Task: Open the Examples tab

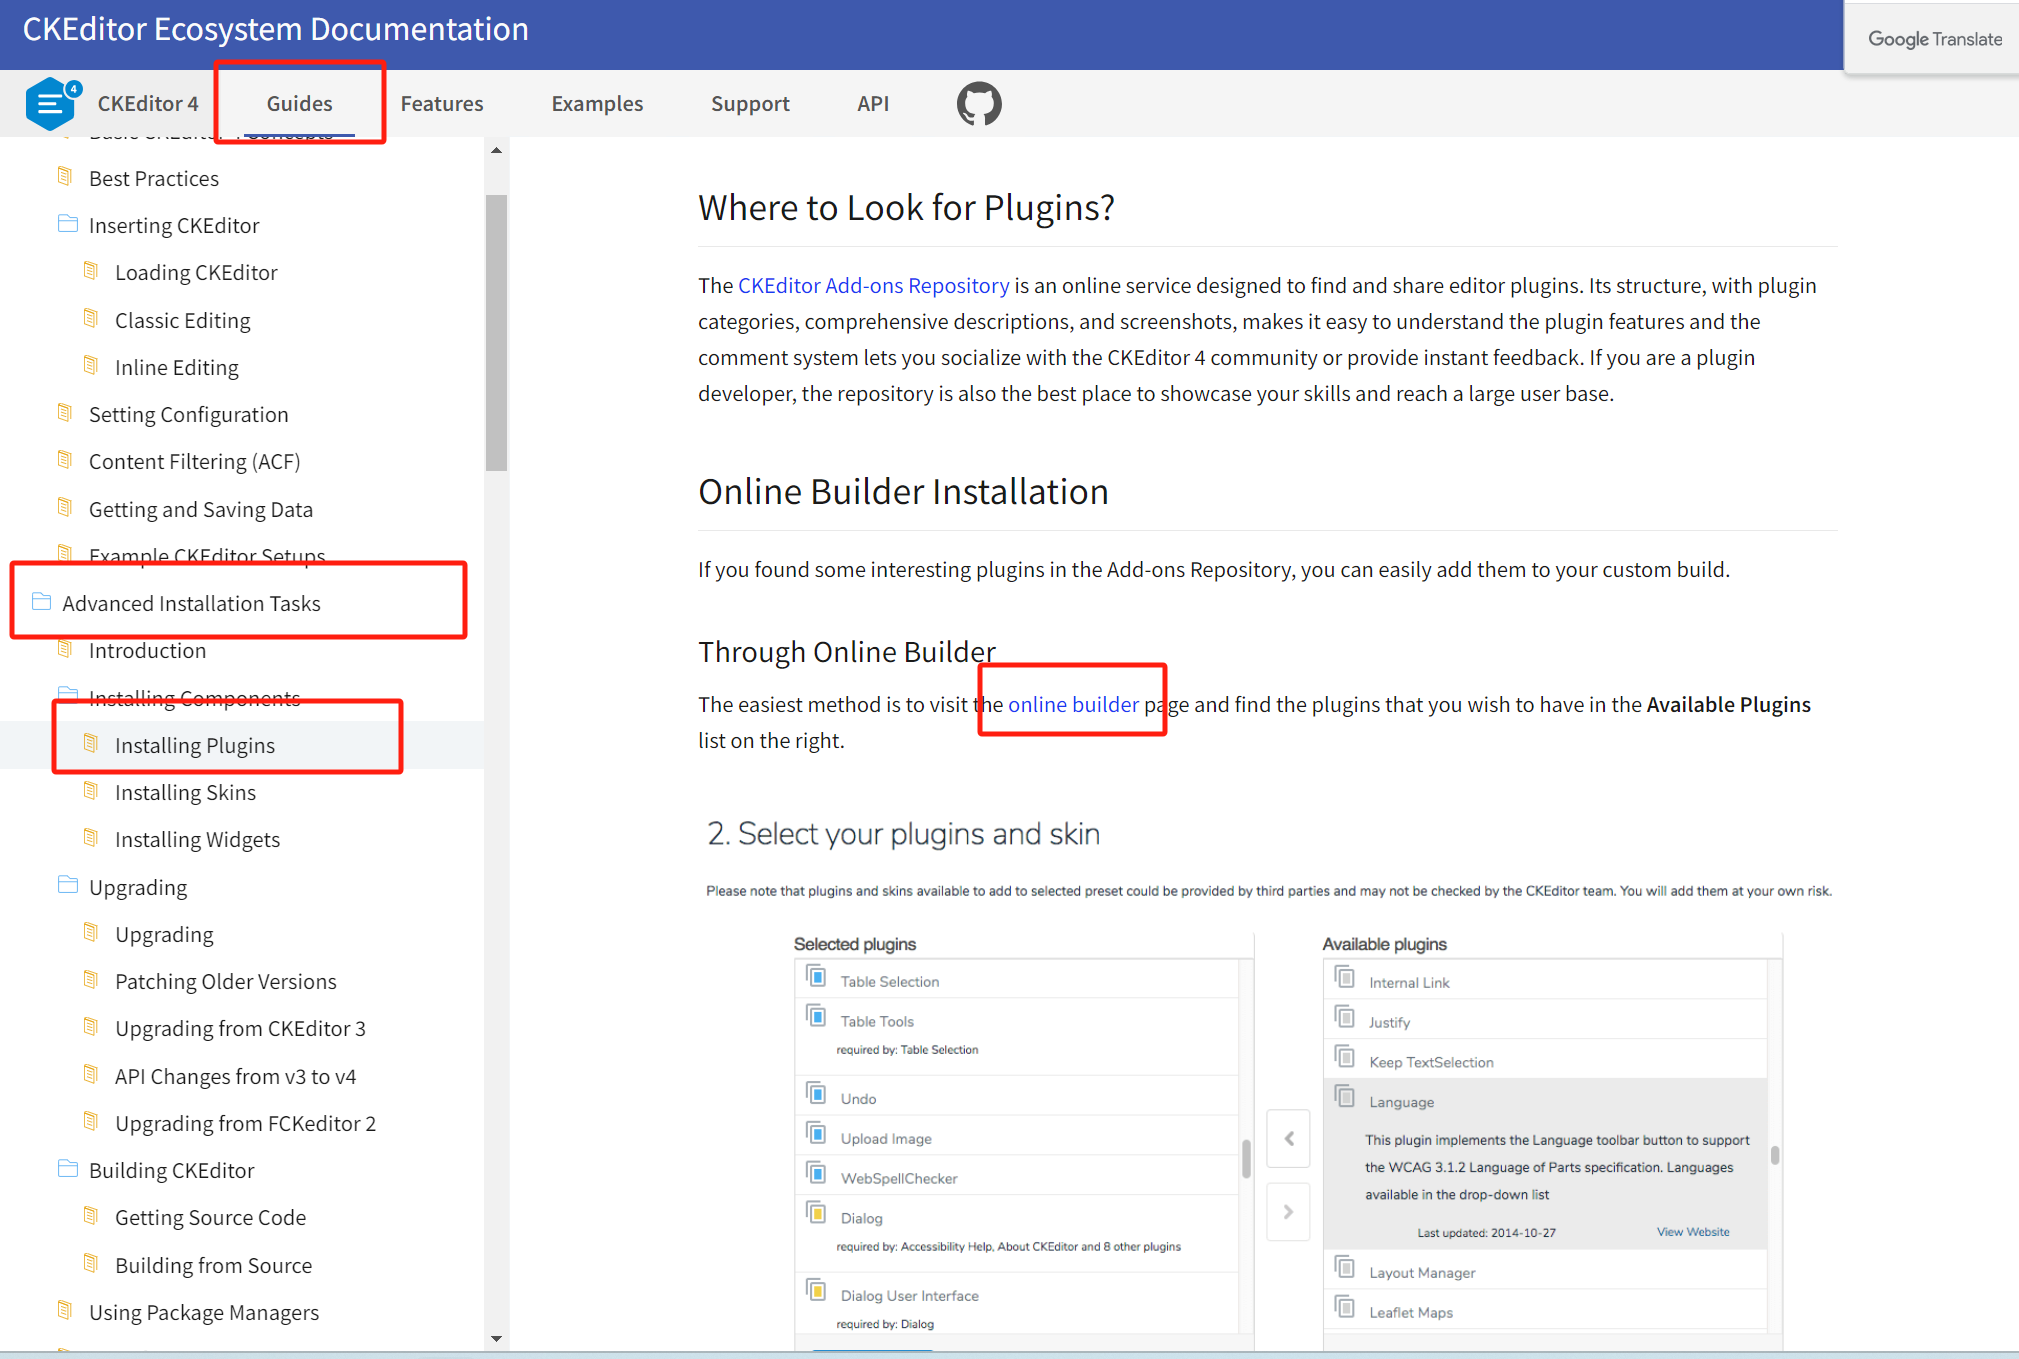Action: [597, 103]
